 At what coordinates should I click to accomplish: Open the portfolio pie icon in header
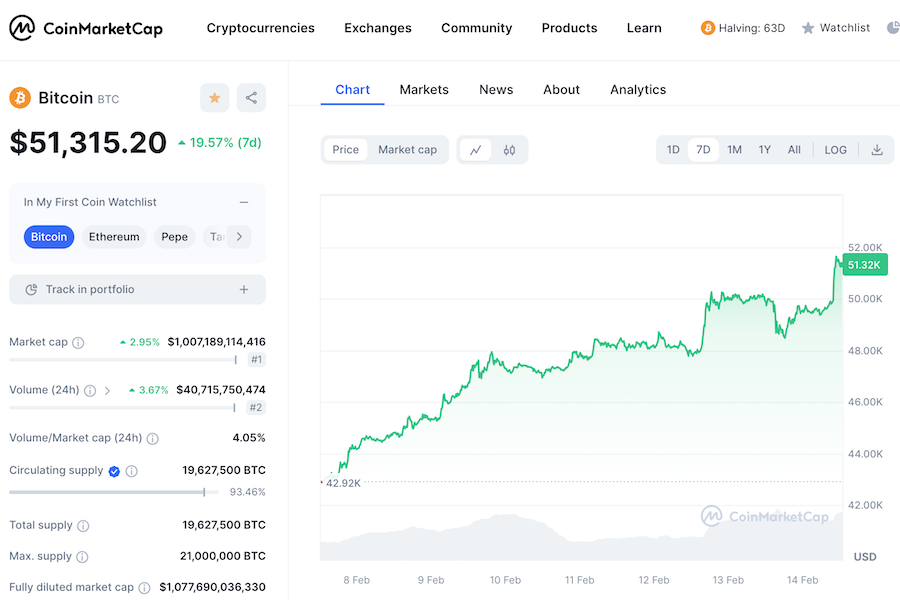pos(893,28)
